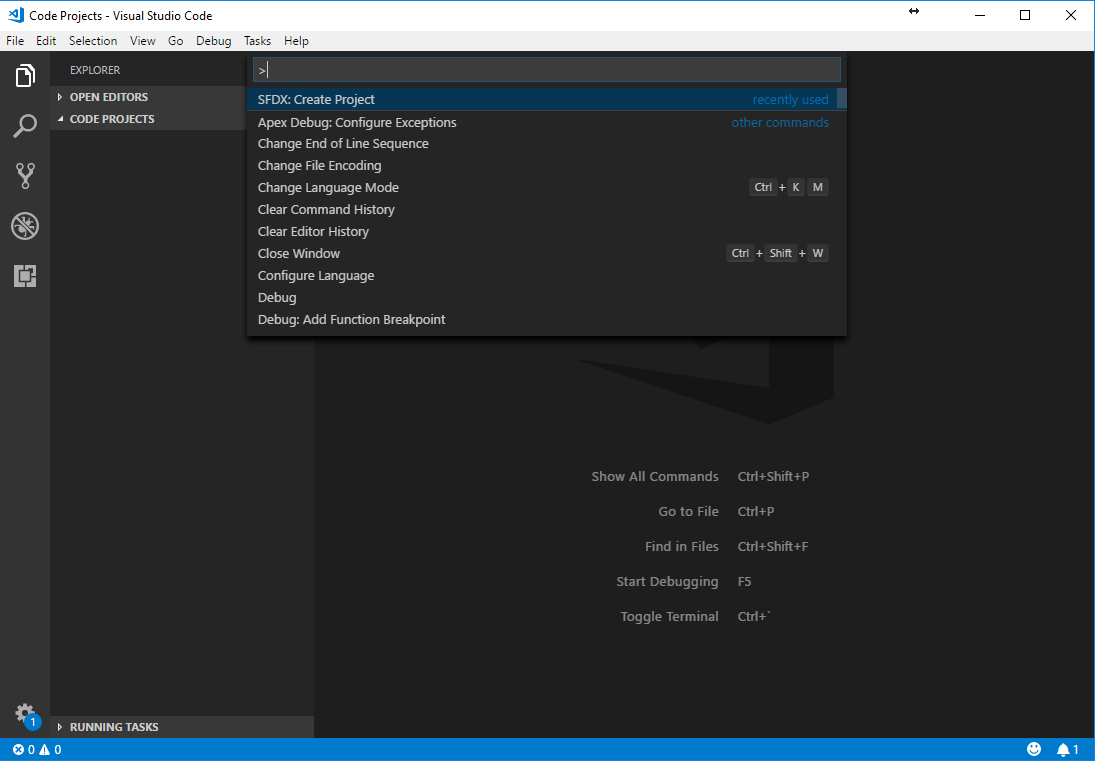The image size is (1095, 761).
Task: Open the View menu
Action: pos(142,40)
